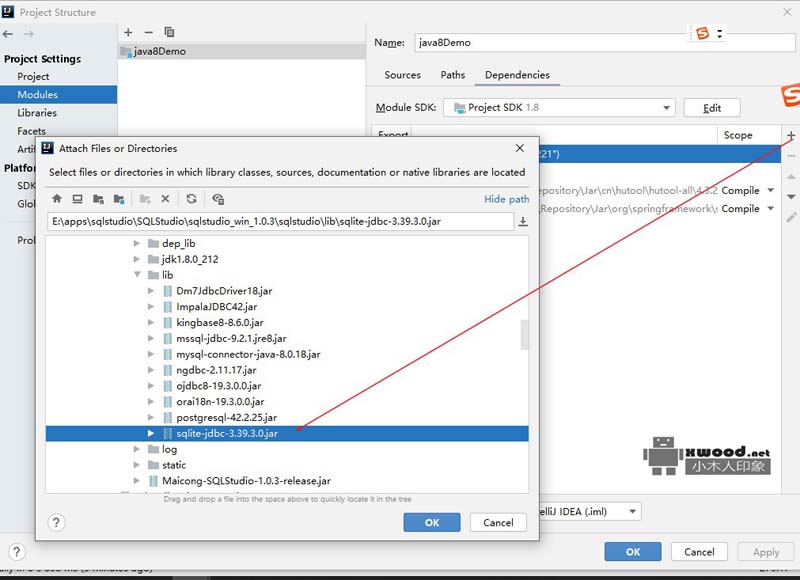Close the Attach Files or Directories dialog
Image resolution: width=800 pixels, height=580 pixels.
[519, 148]
